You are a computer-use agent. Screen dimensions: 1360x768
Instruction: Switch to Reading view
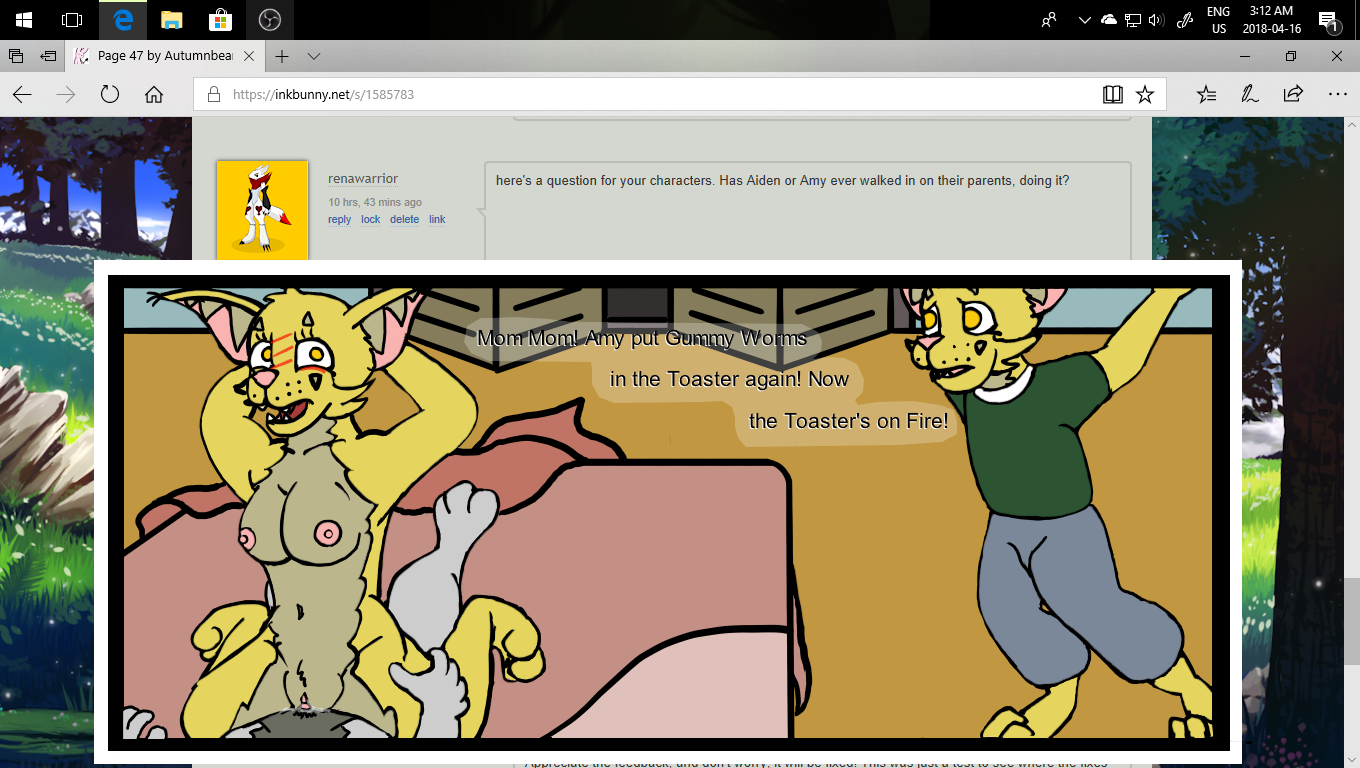tap(1113, 95)
